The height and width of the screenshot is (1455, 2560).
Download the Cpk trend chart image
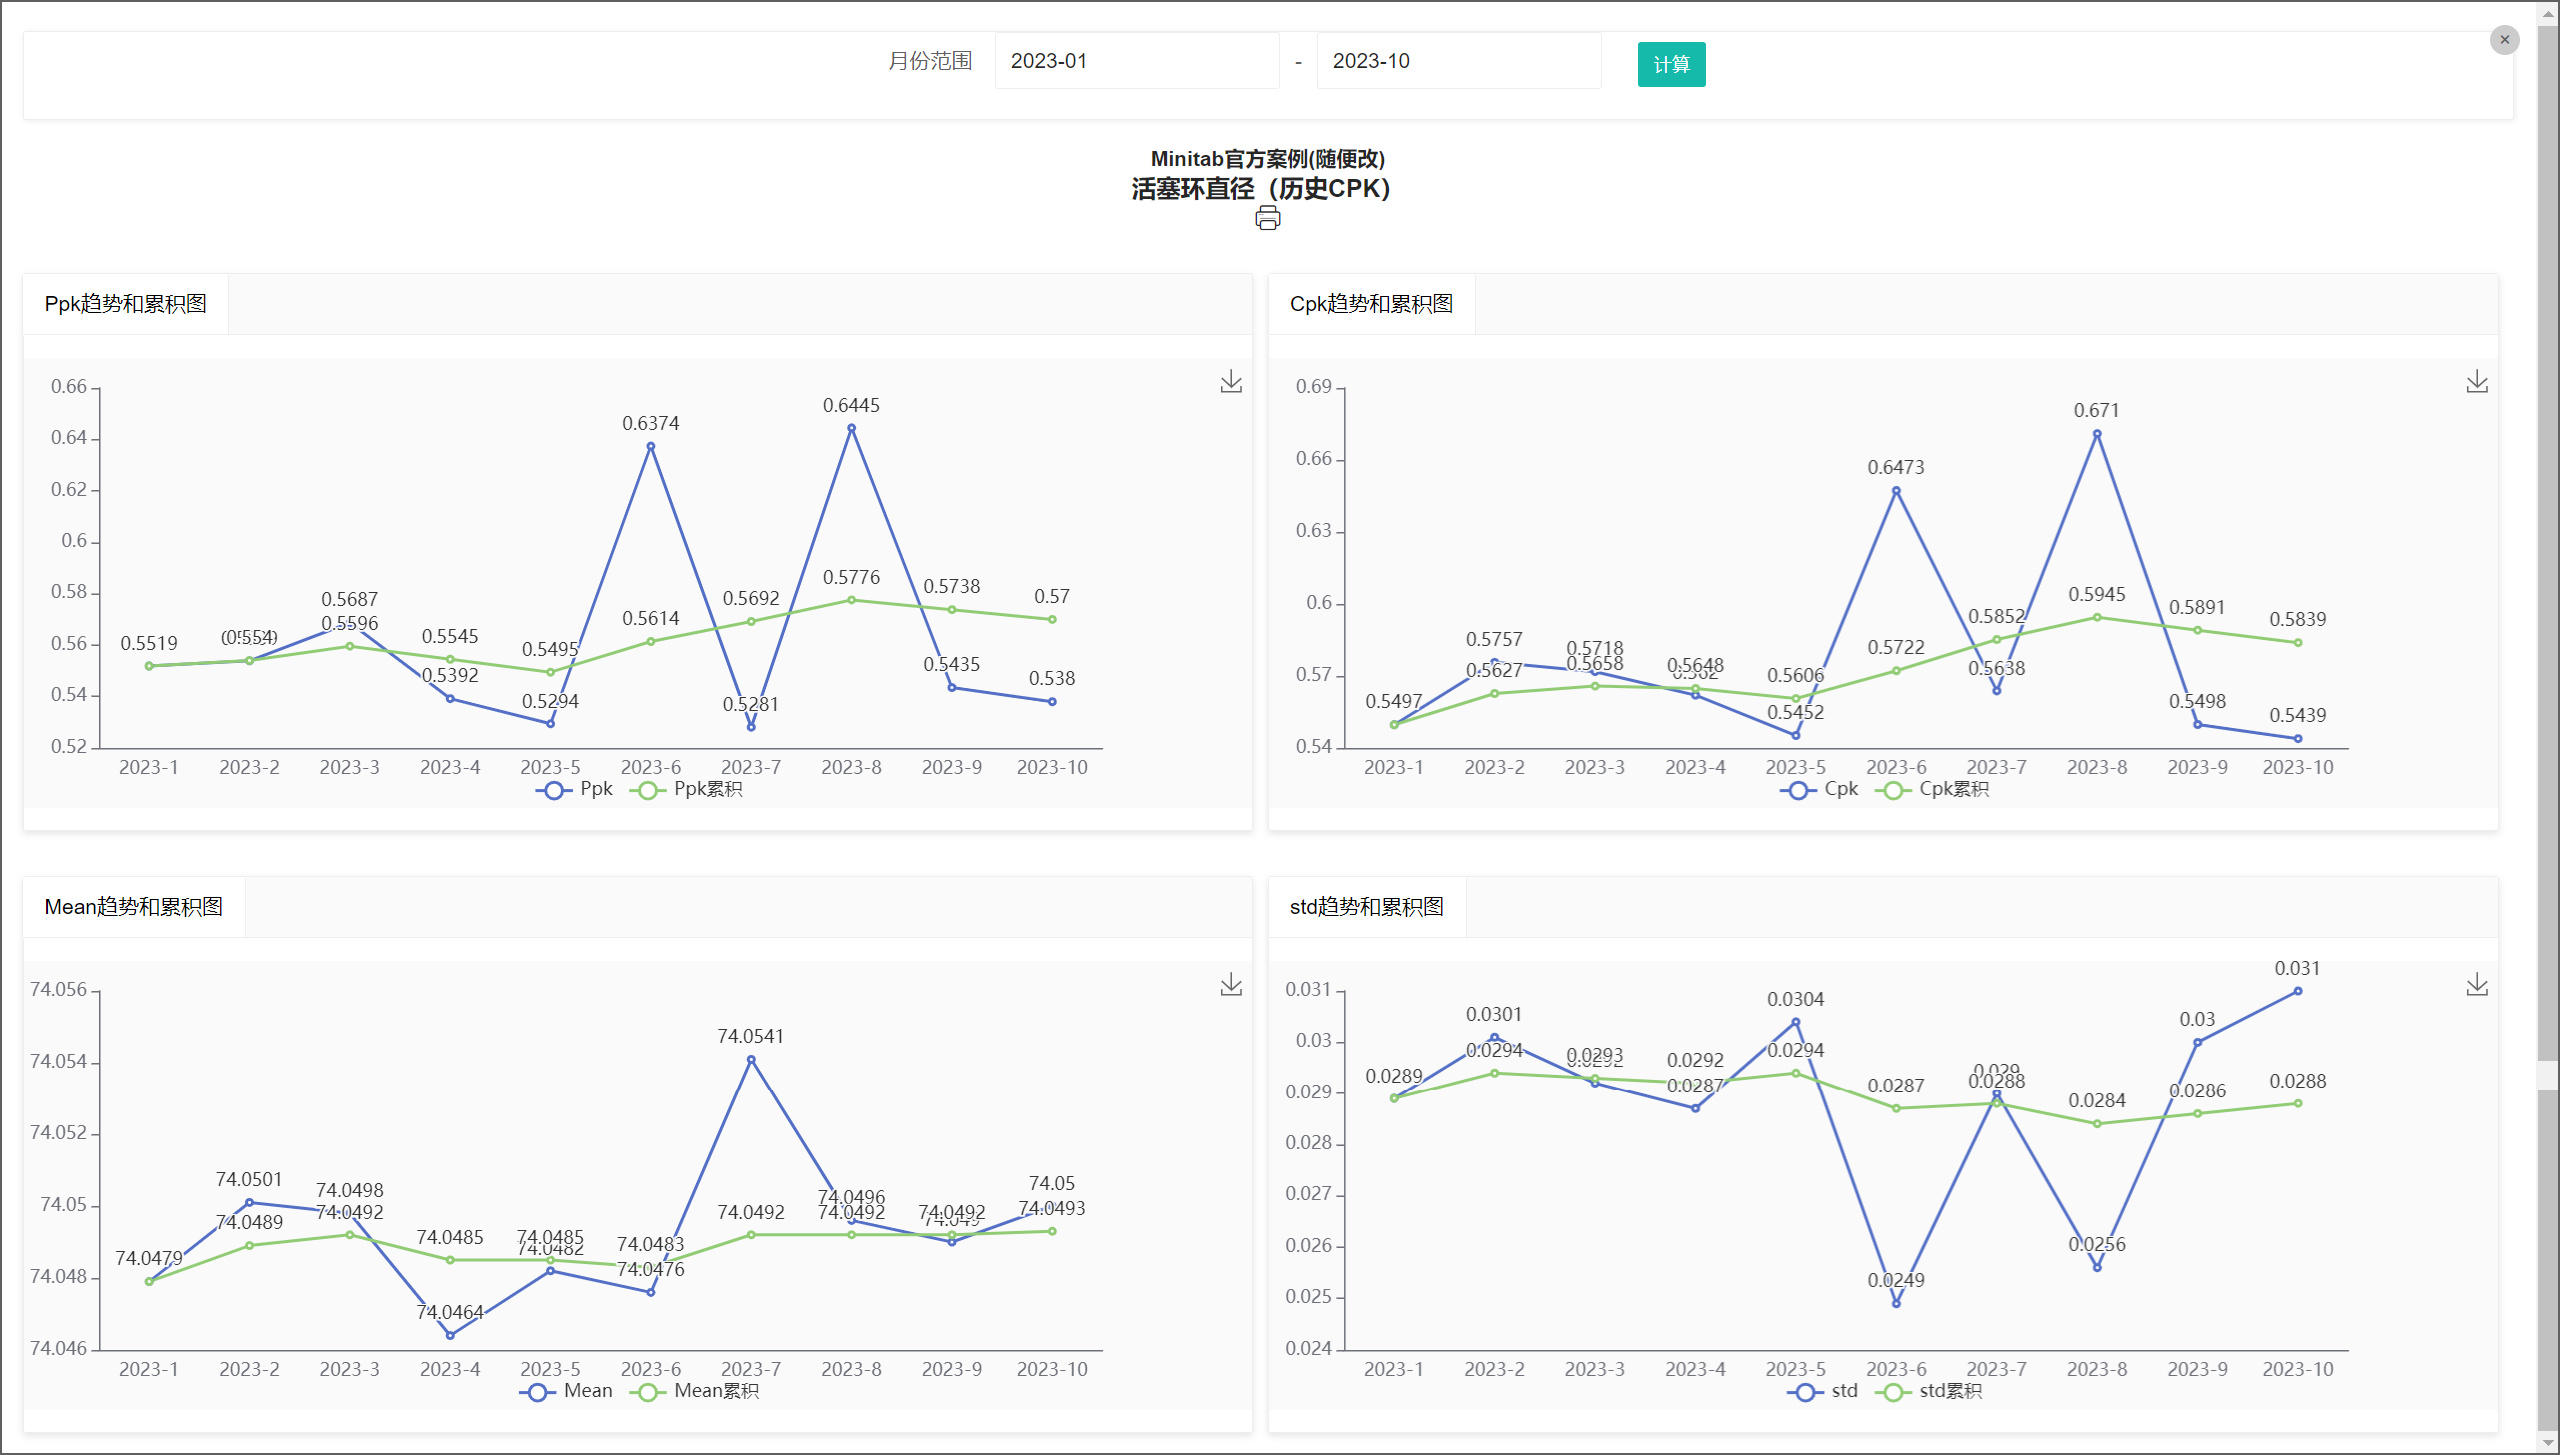click(2476, 382)
